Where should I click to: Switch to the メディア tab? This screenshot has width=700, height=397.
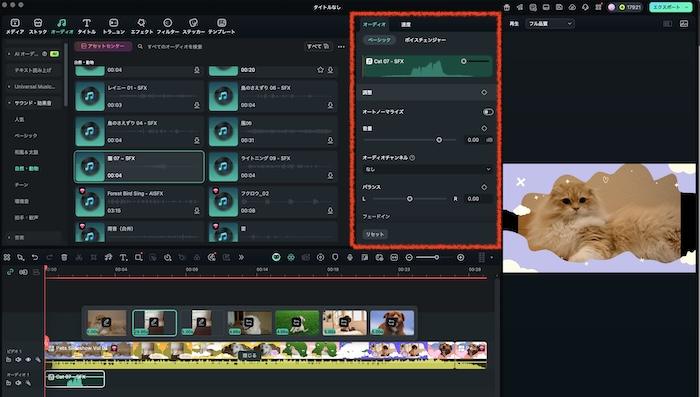click(x=15, y=26)
